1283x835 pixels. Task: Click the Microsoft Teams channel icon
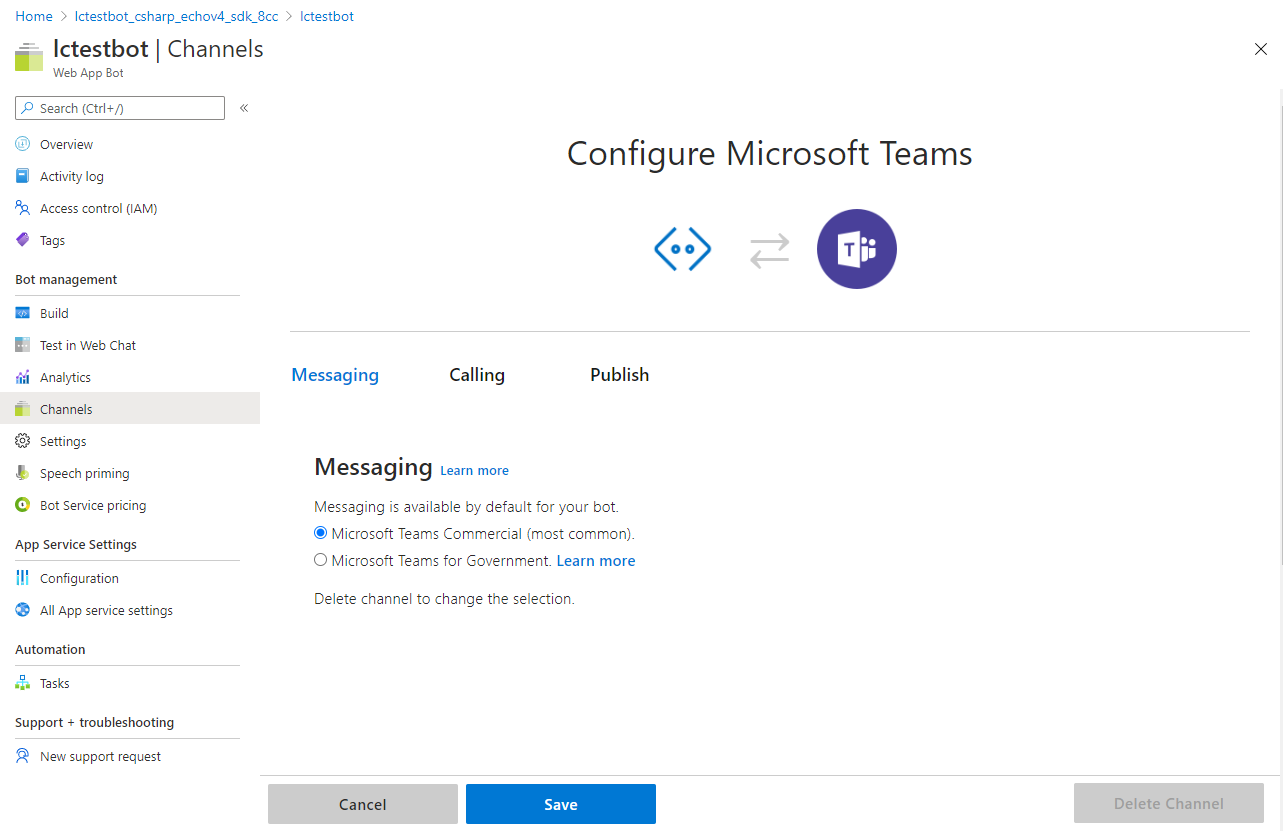click(x=856, y=248)
